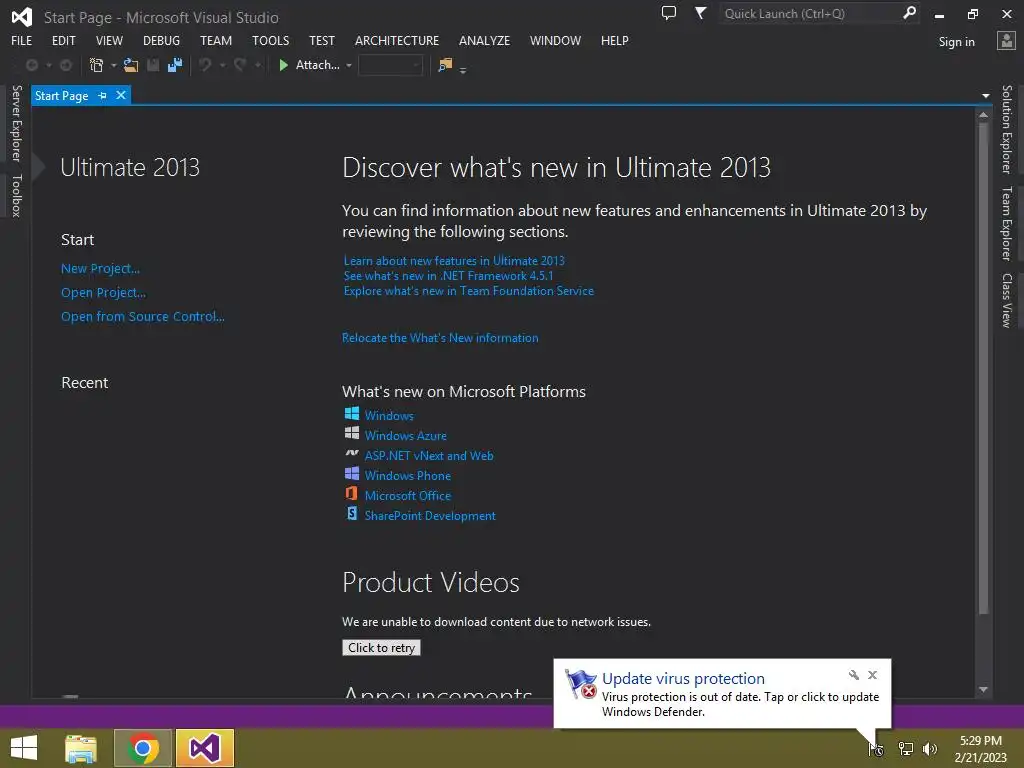The width and height of the screenshot is (1024, 768).
Task: Click the Redo toolbar icon
Action: pyautogui.click(x=240, y=65)
